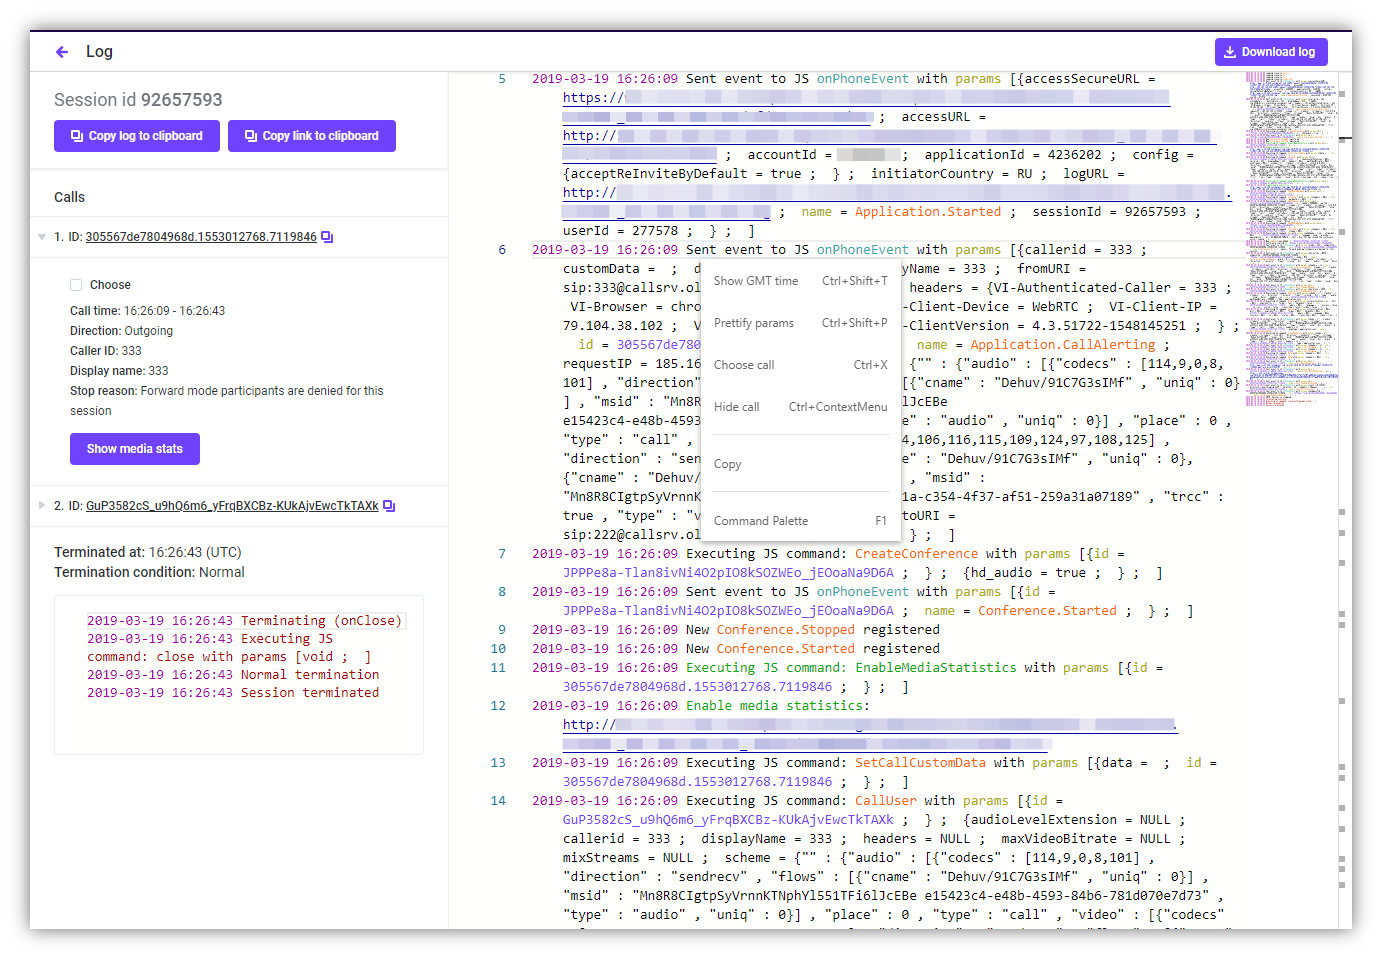This screenshot has width=1382, height=959.
Task: Click the Call time 16:26:09 - 16:26:43 text
Action: pos(147,311)
